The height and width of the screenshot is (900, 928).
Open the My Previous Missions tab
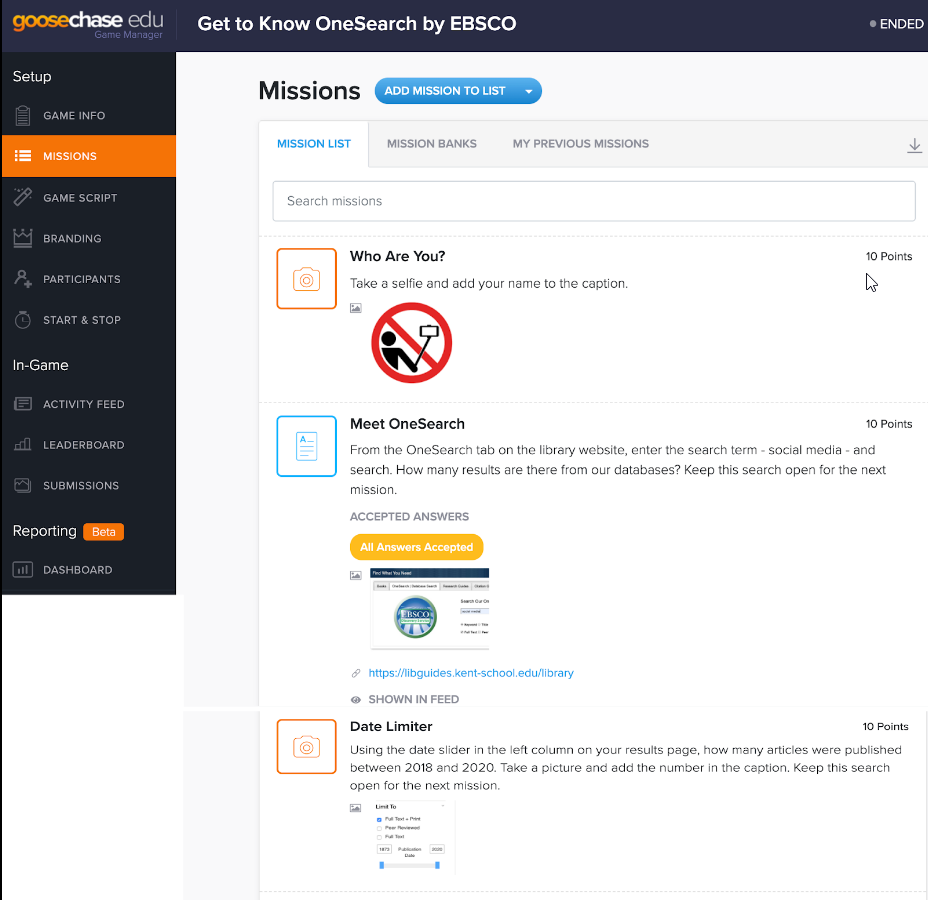(580, 144)
